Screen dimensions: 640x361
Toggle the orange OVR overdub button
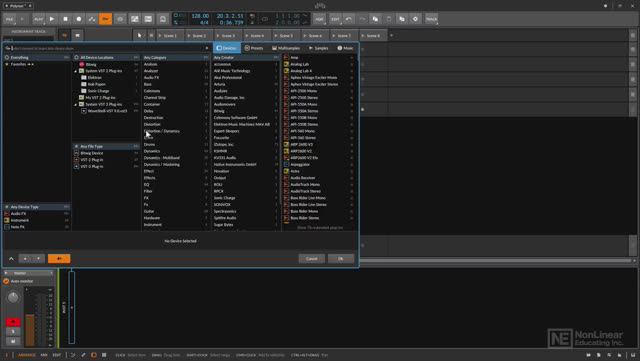coord(105,19)
